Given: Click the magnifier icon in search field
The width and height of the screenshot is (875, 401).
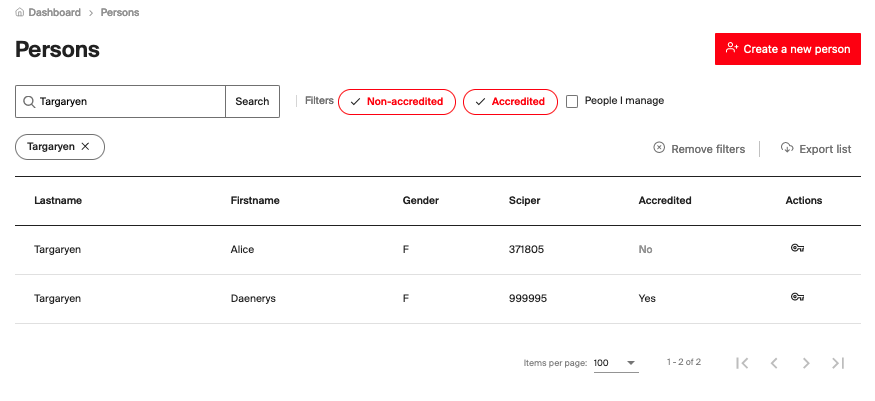Looking at the screenshot, I should point(29,101).
